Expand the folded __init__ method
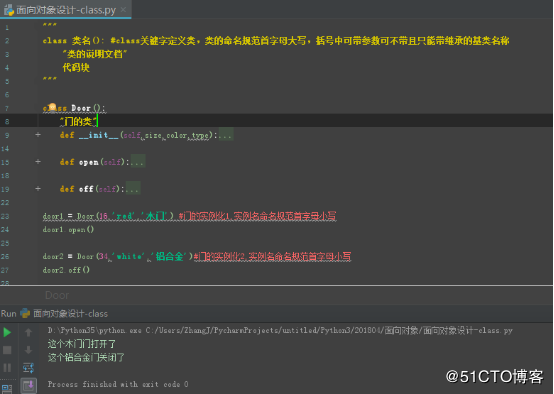This screenshot has width=554, height=394. [x=38, y=135]
